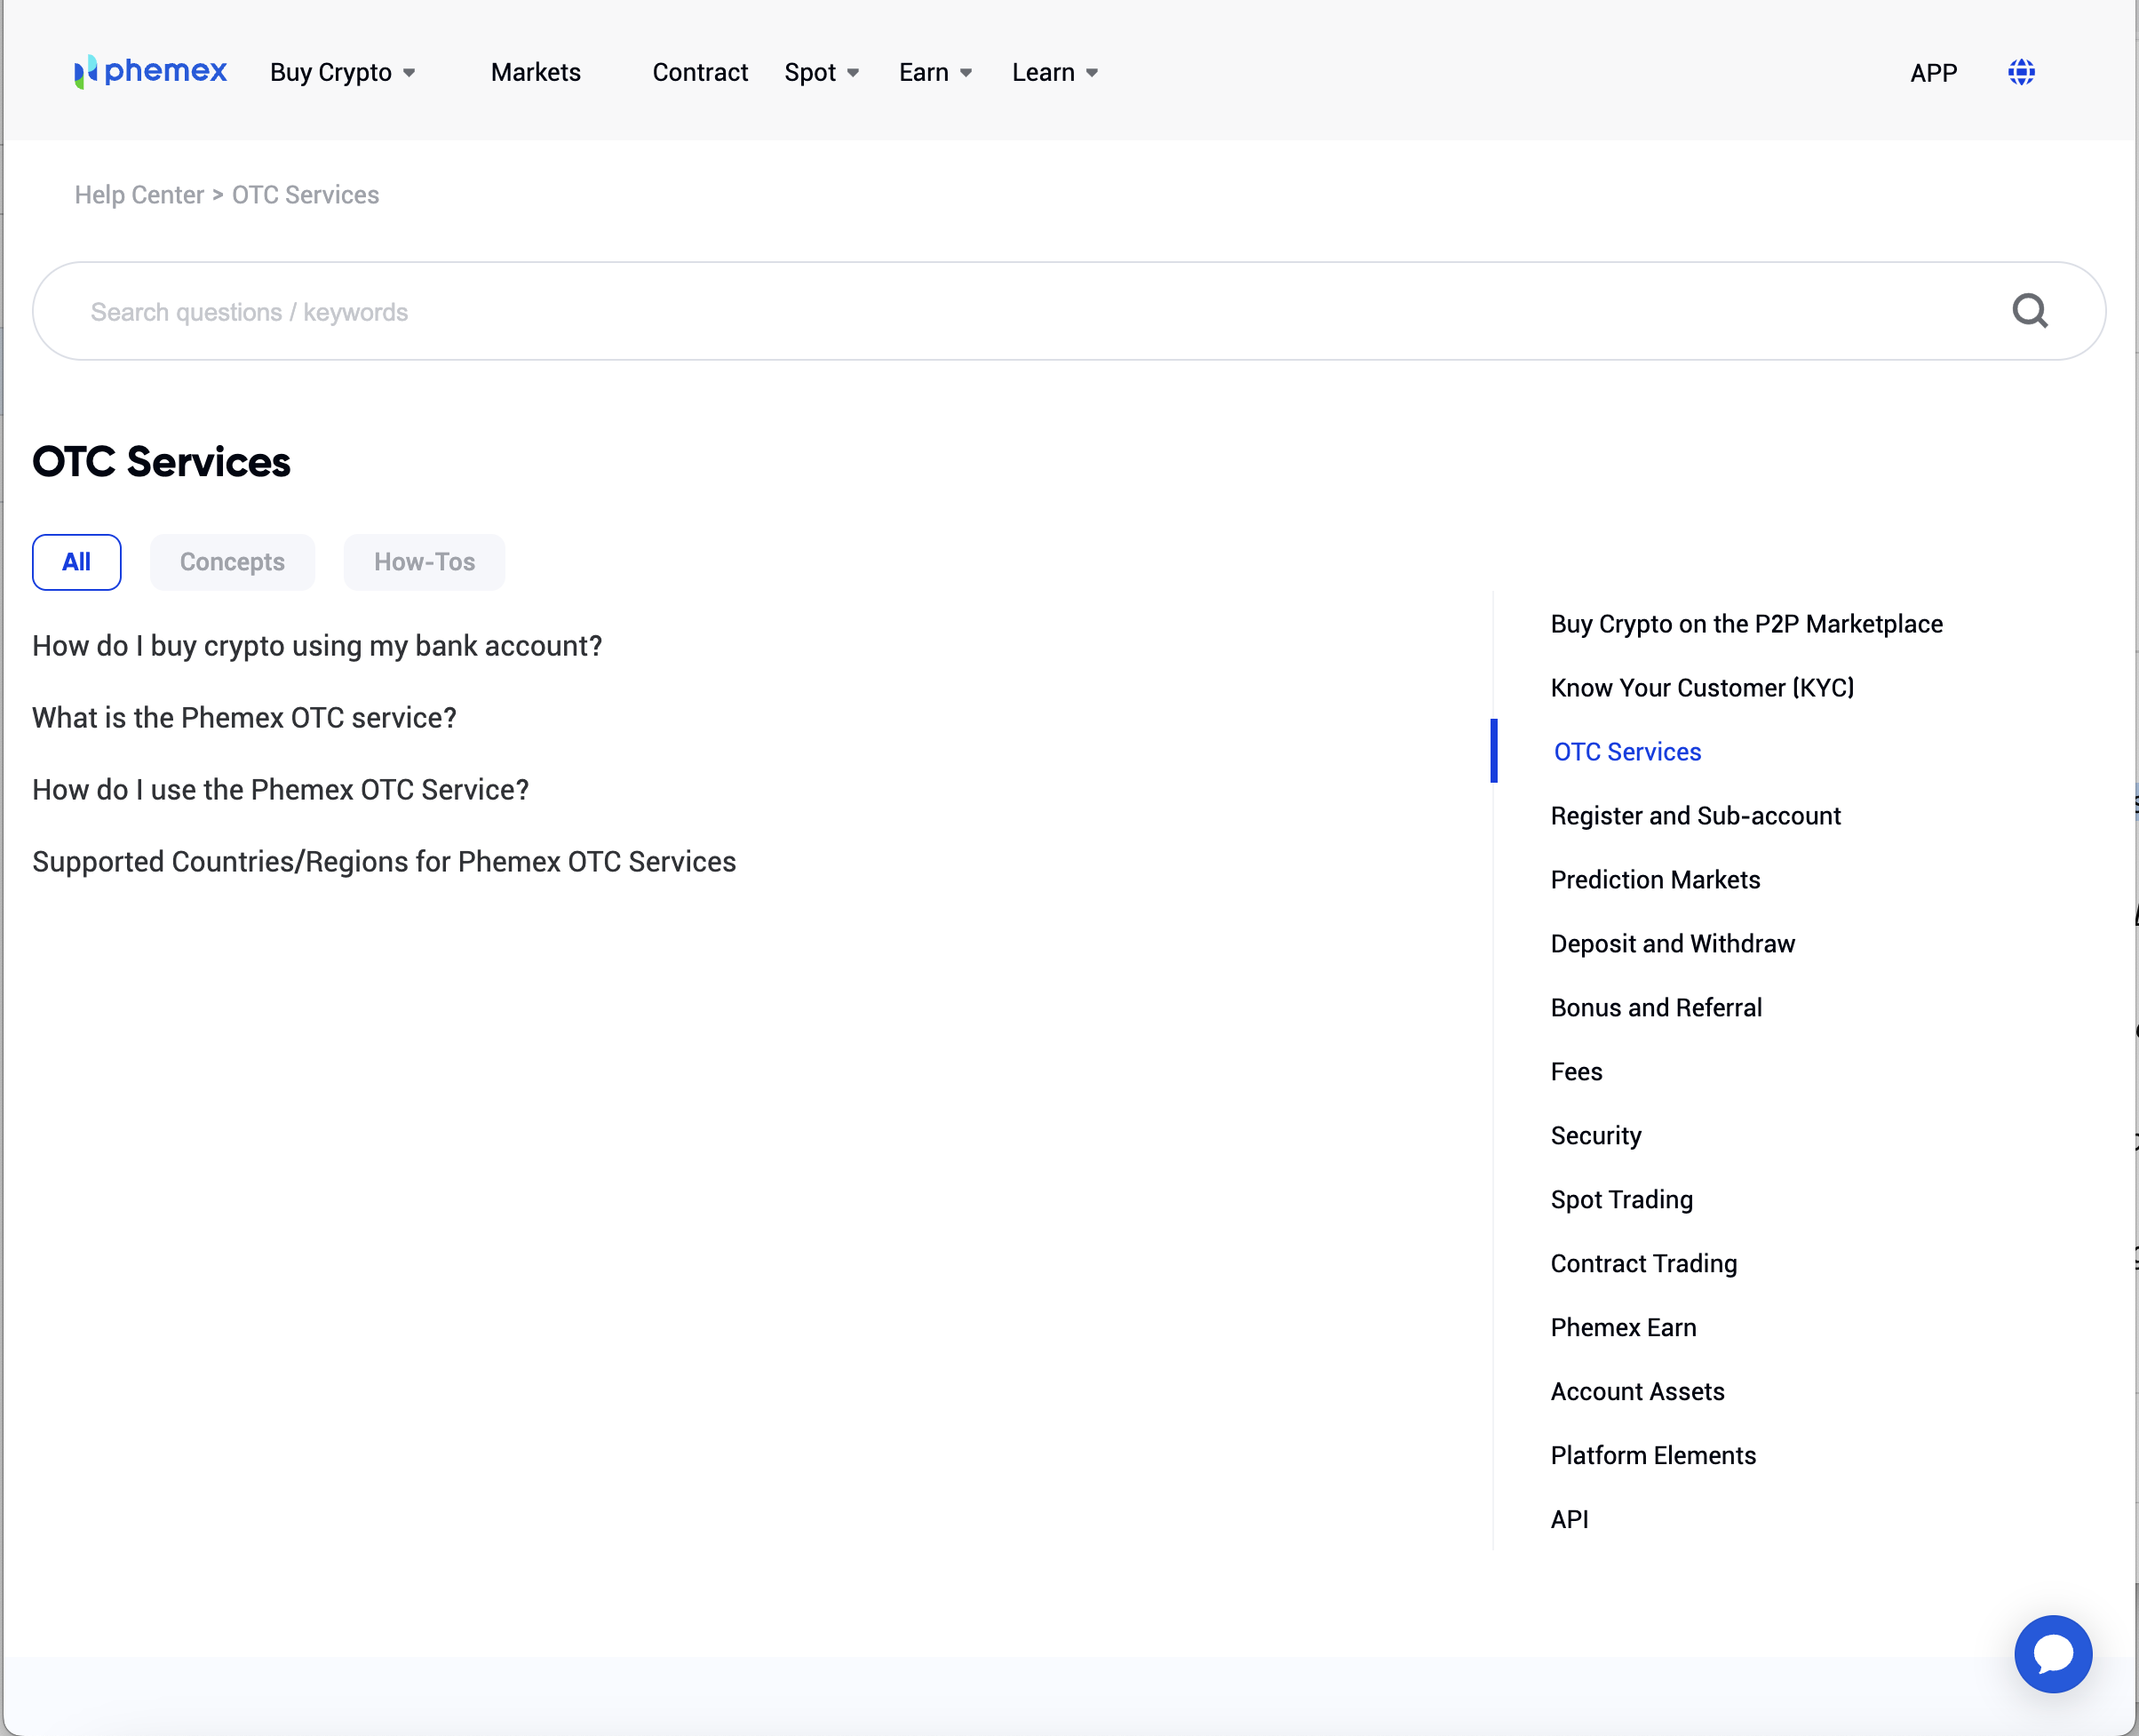Screen dimensions: 2139x1736
Task: Open the API category
Action: [1569, 1520]
